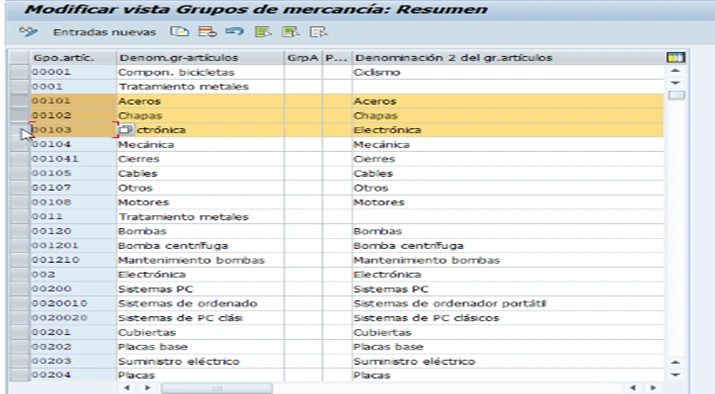715x394 pixels.
Task: Click Gpo.artíc. column header
Action: (73, 57)
